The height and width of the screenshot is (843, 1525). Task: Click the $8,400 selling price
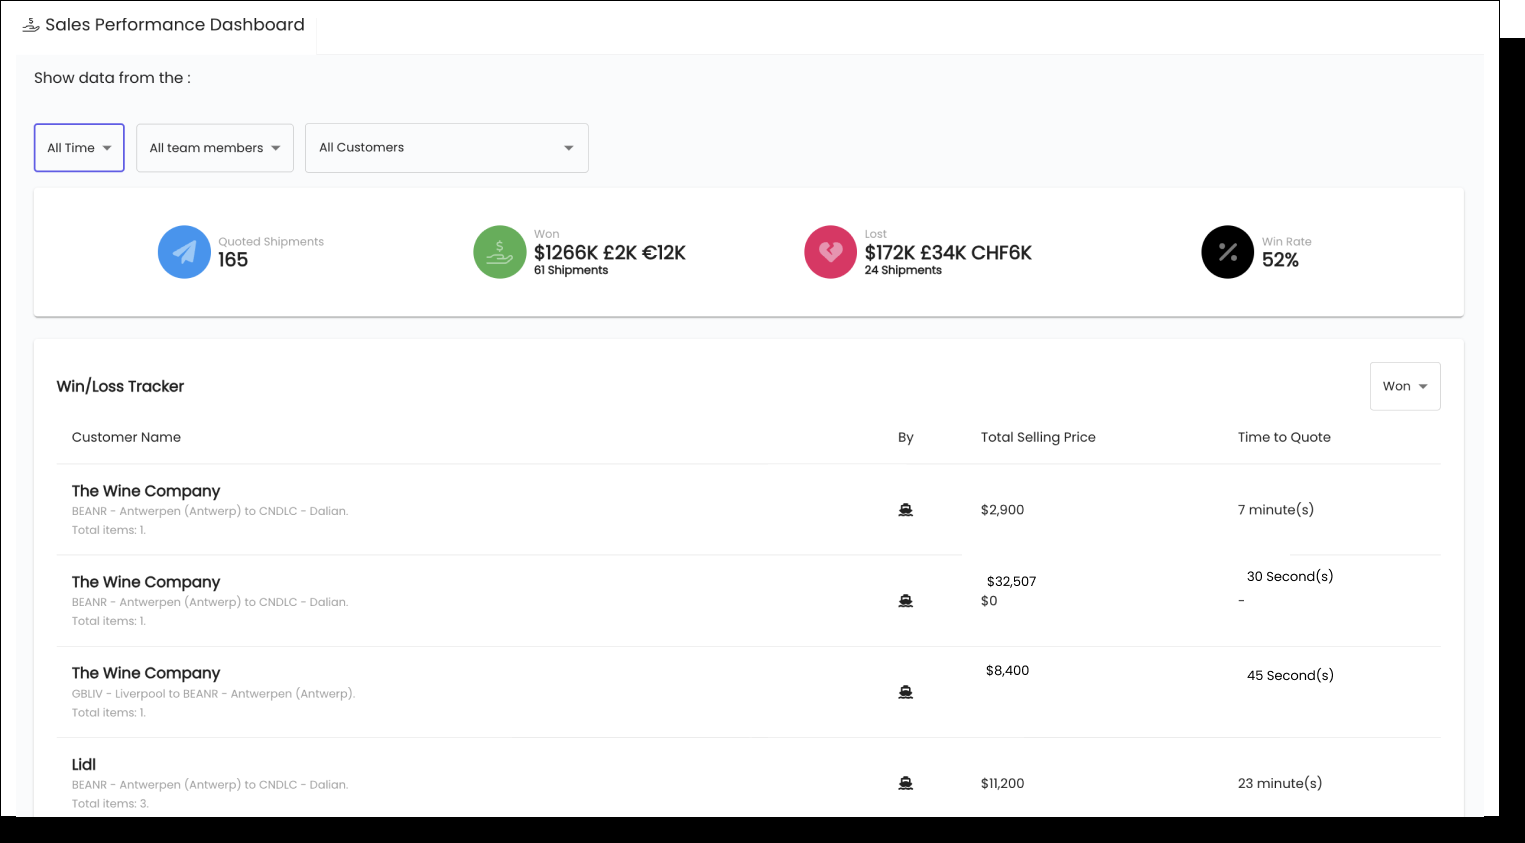1007,671
